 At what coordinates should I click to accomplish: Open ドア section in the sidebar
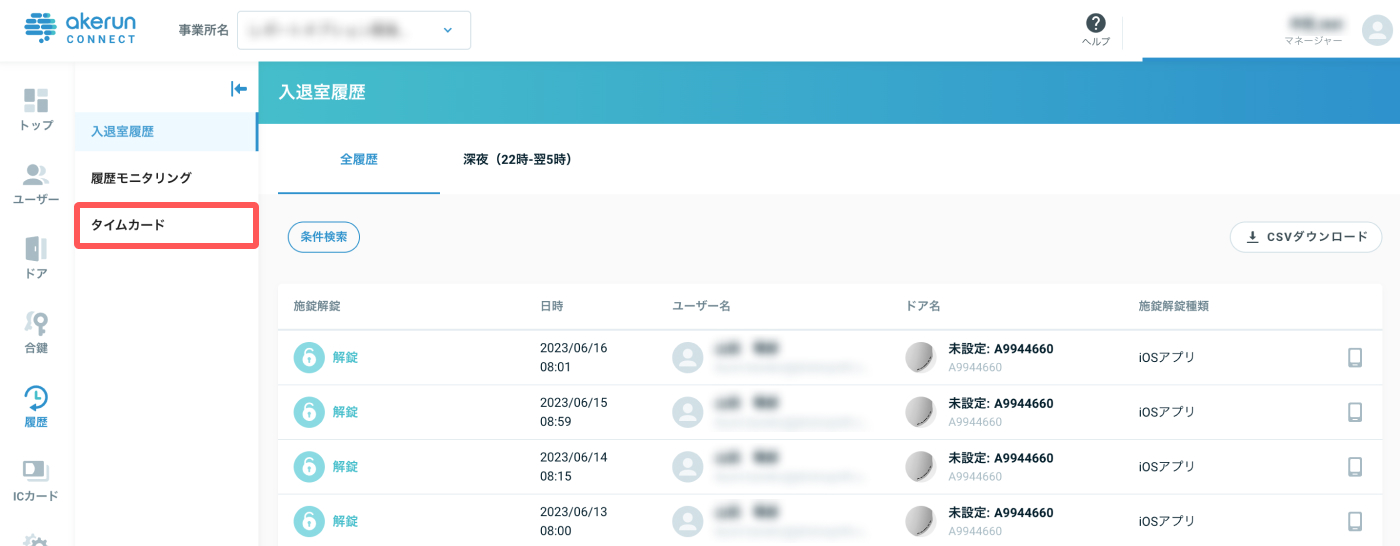[36, 258]
